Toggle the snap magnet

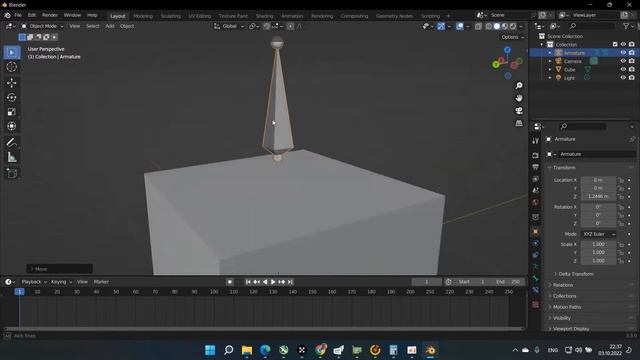[266, 27]
